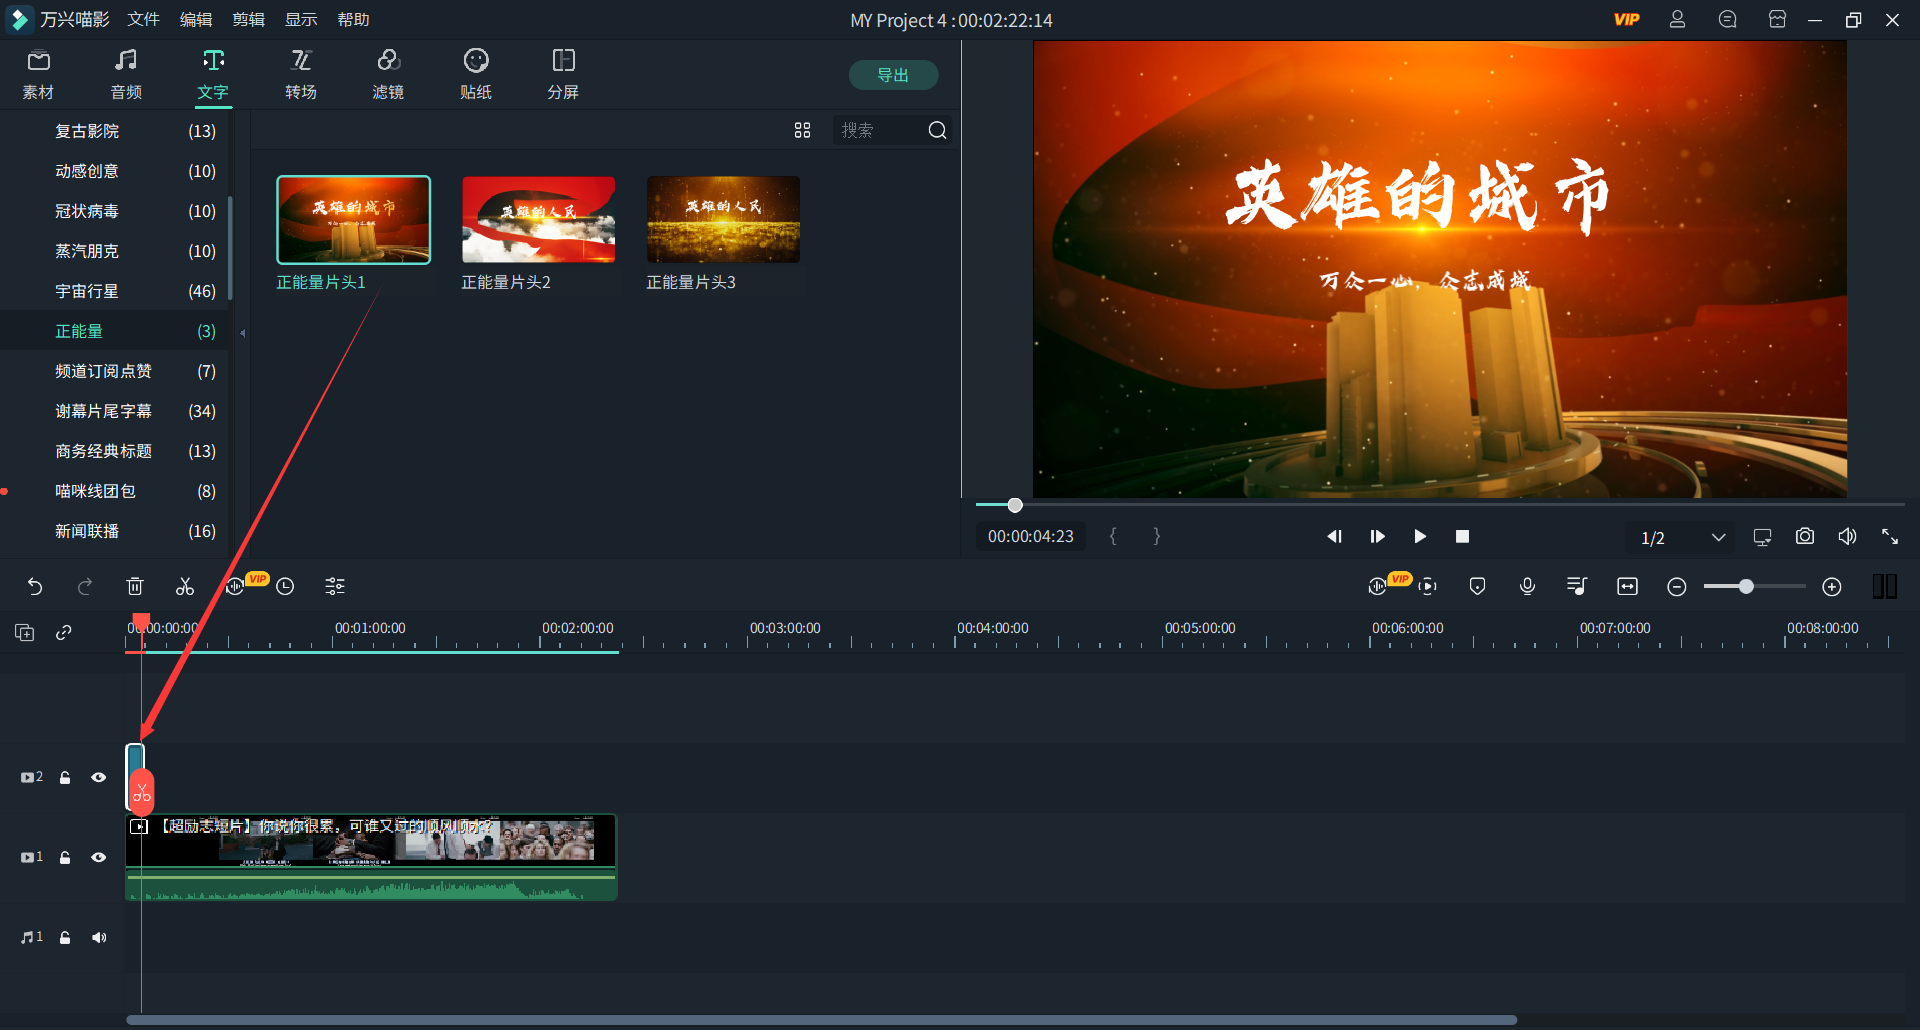Hide video track 2 with the eye icon
This screenshot has width=1920, height=1030.
click(x=98, y=777)
